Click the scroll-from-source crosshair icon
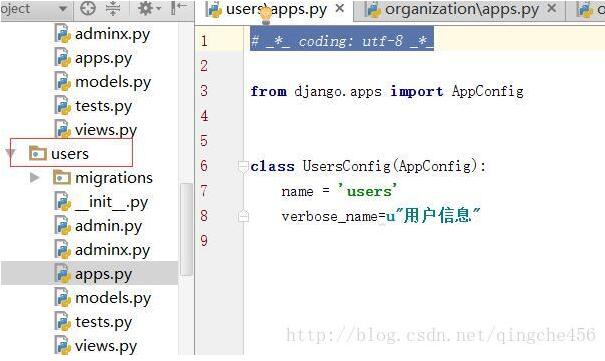605x361 pixels. pos(88,8)
